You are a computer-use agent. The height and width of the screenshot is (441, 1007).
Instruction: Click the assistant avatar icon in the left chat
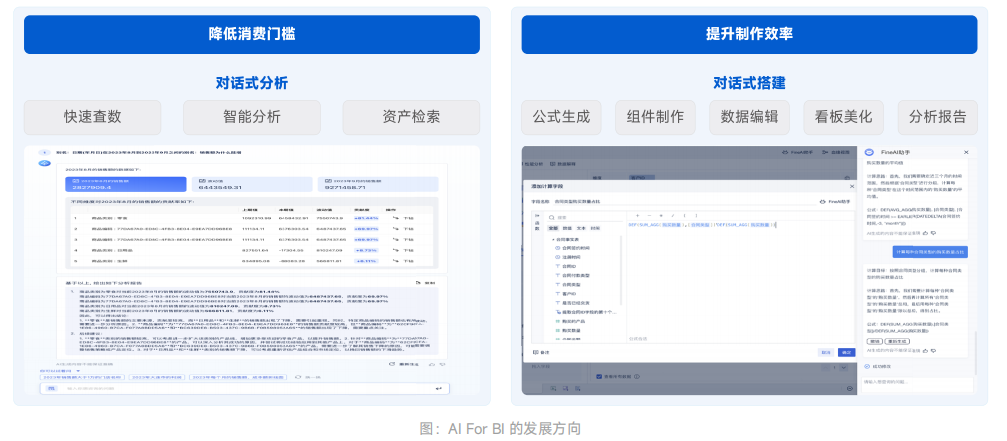[44, 163]
